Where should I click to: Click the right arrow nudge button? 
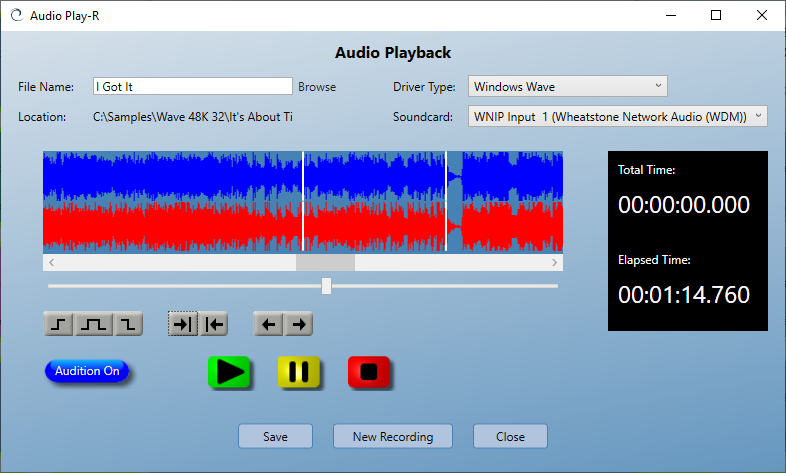(x=299, y=324)
